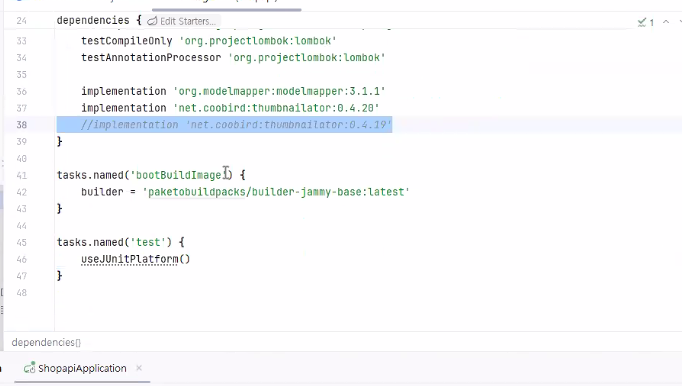Image resolution: width=682 pixels, height=386 pixels.
Task: Click line number 41 in gutter
Action: tap(21, 175)
